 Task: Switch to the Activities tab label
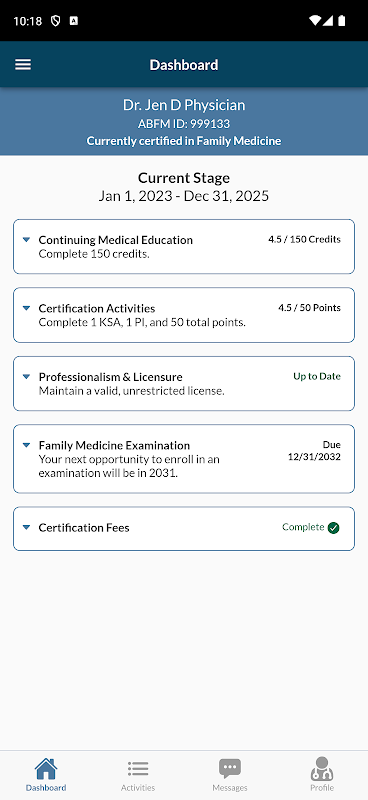tap(138, 788)
